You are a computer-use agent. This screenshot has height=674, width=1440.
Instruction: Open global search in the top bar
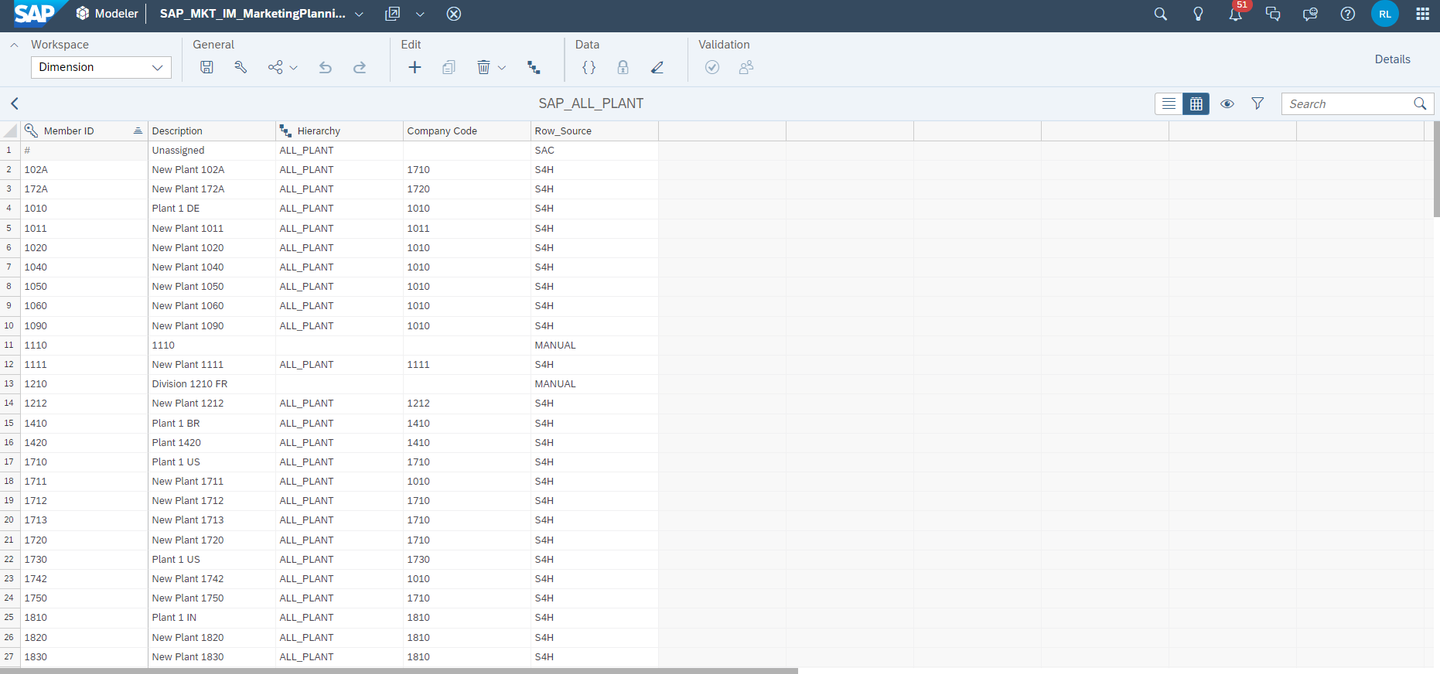pyautogui.click(x=1161, y=14)
